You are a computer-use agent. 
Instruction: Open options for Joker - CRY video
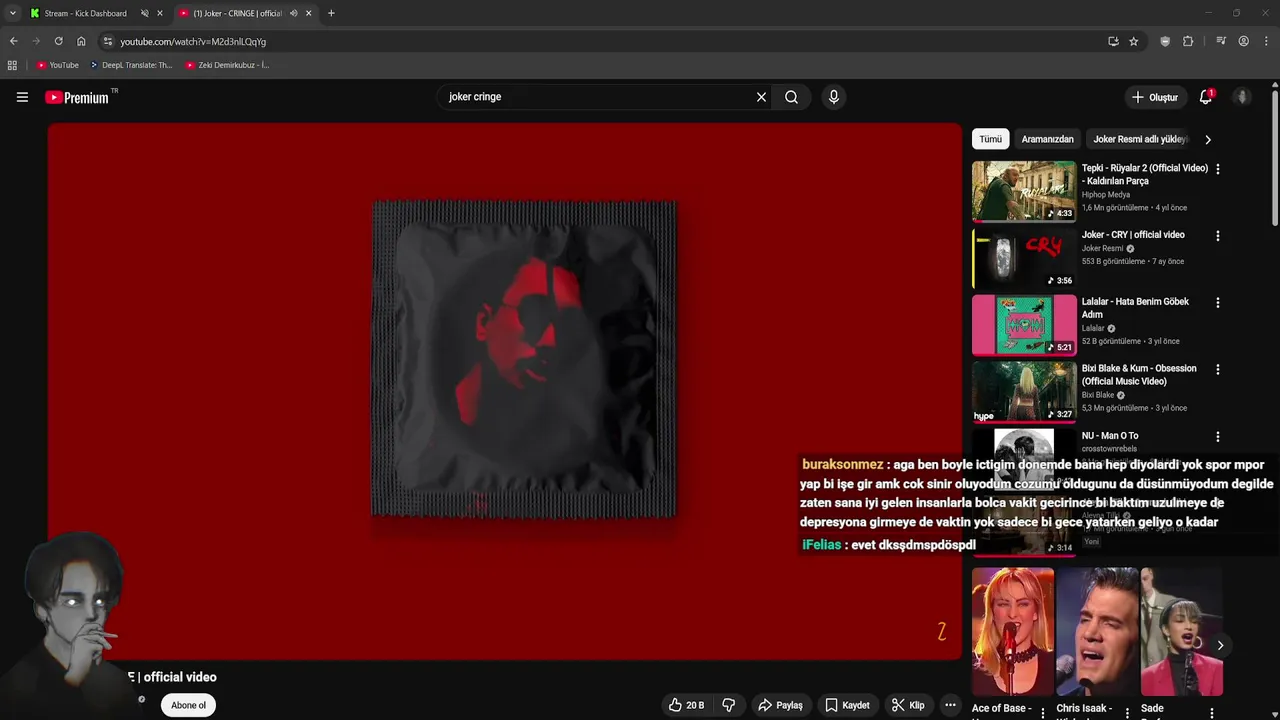point(1217,236)
